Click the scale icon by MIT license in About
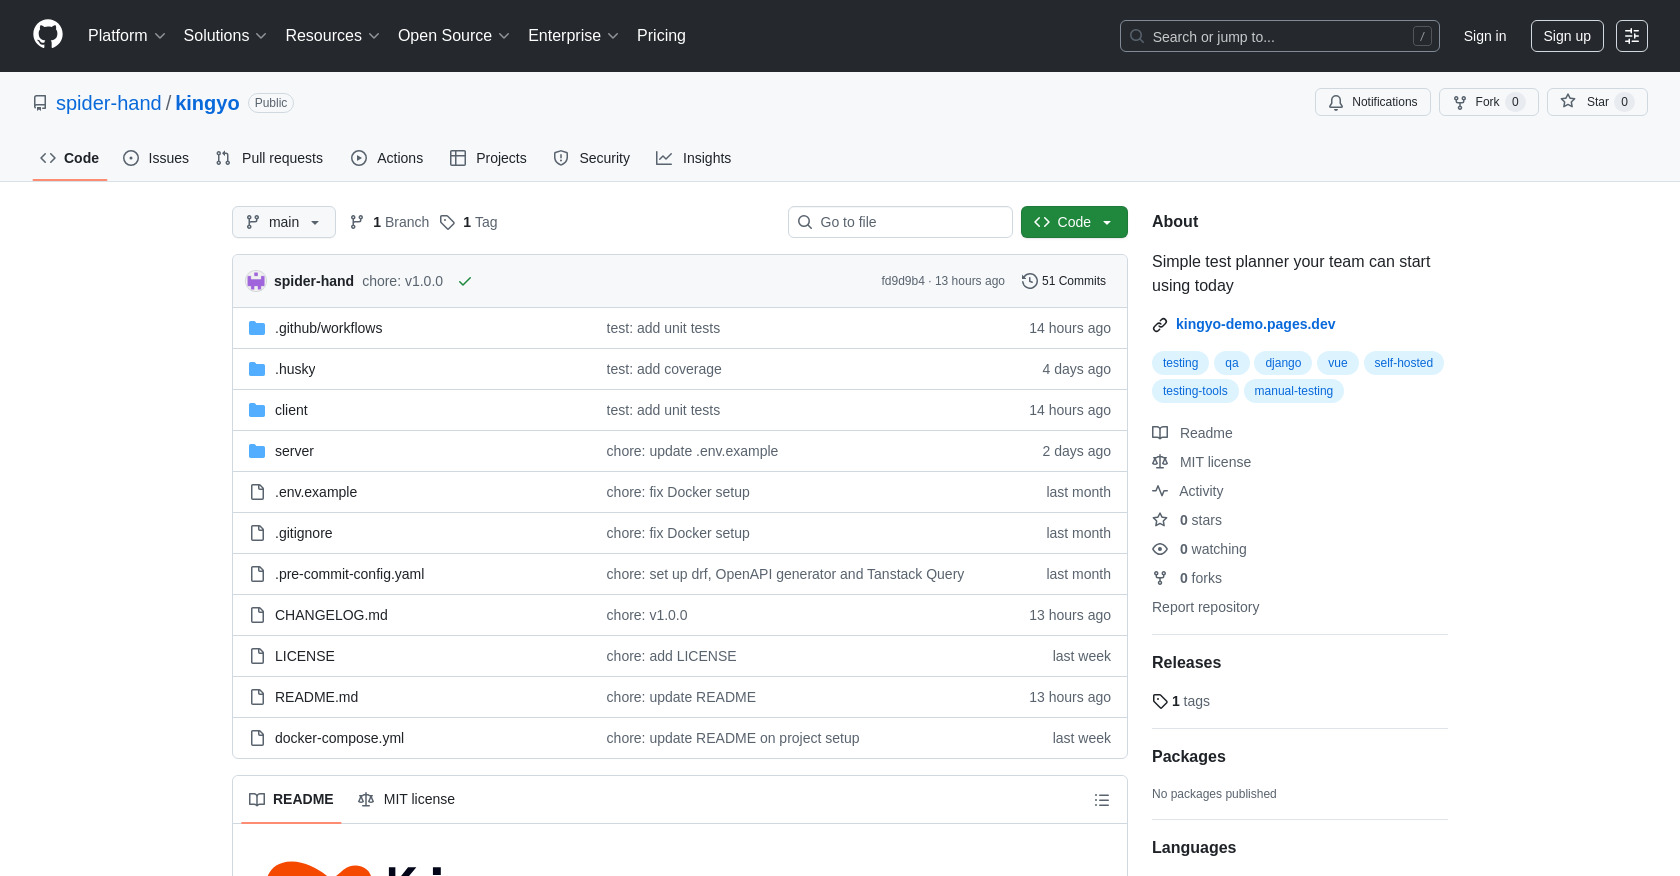 (1160, 462)
